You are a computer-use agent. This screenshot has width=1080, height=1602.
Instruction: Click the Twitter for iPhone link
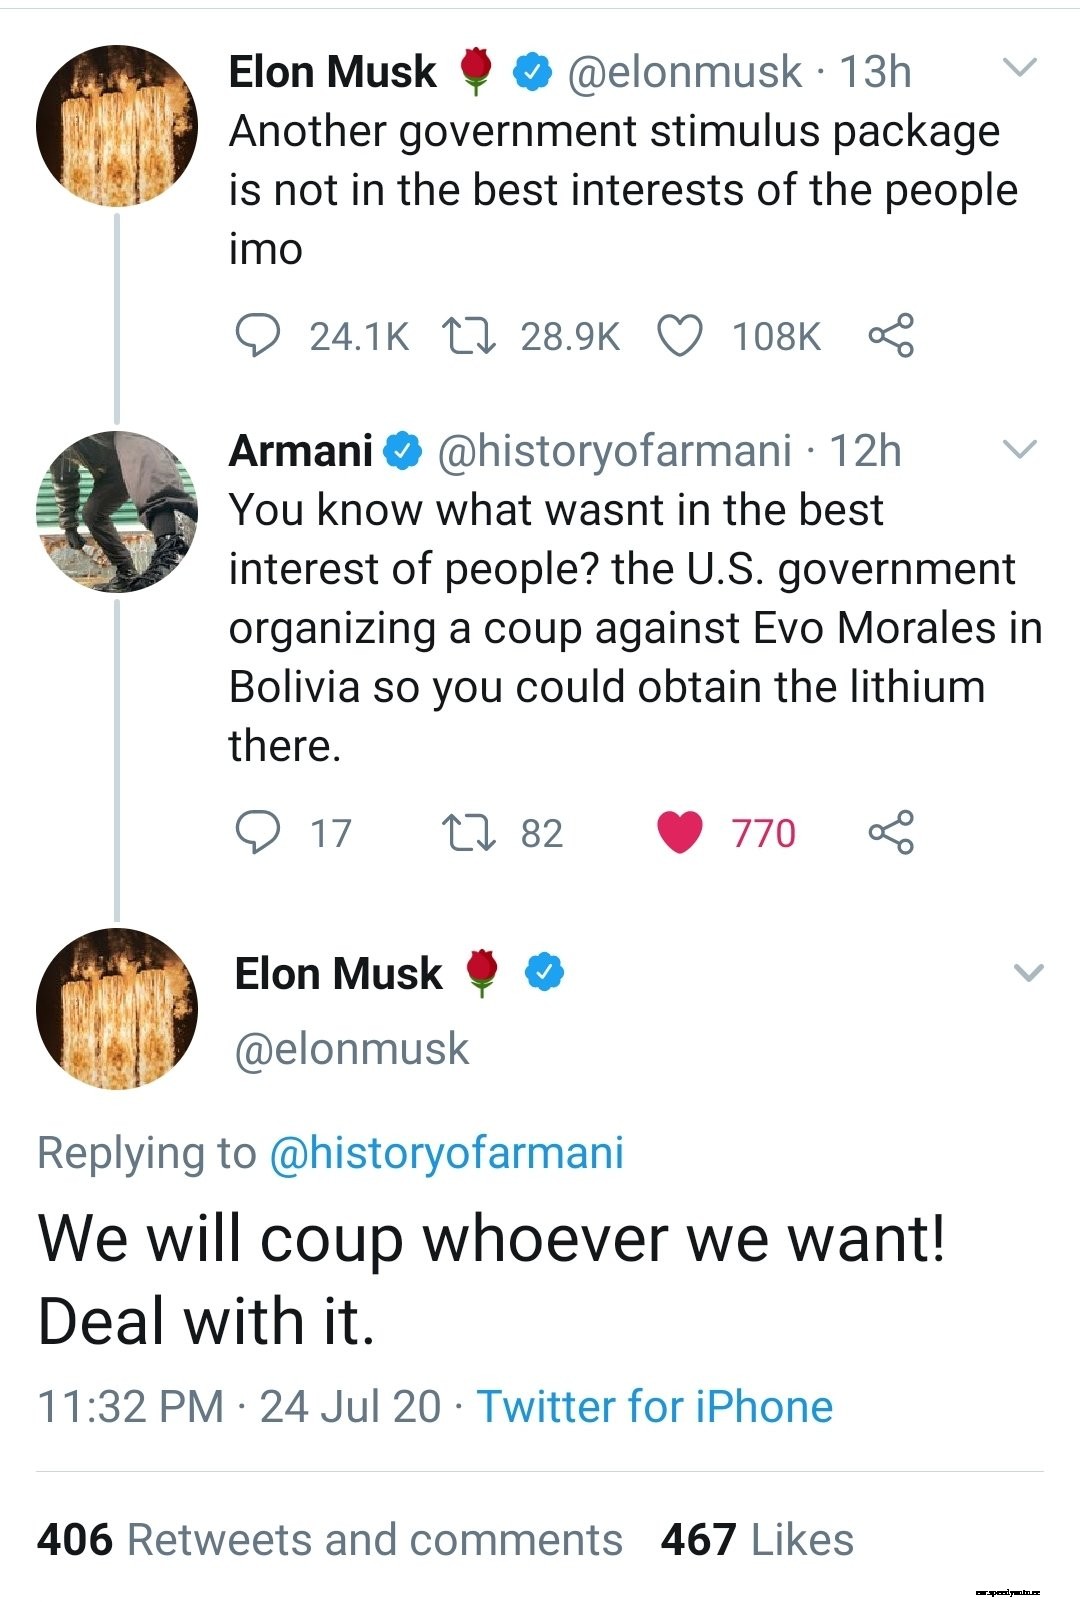(x=654, y=1406)
